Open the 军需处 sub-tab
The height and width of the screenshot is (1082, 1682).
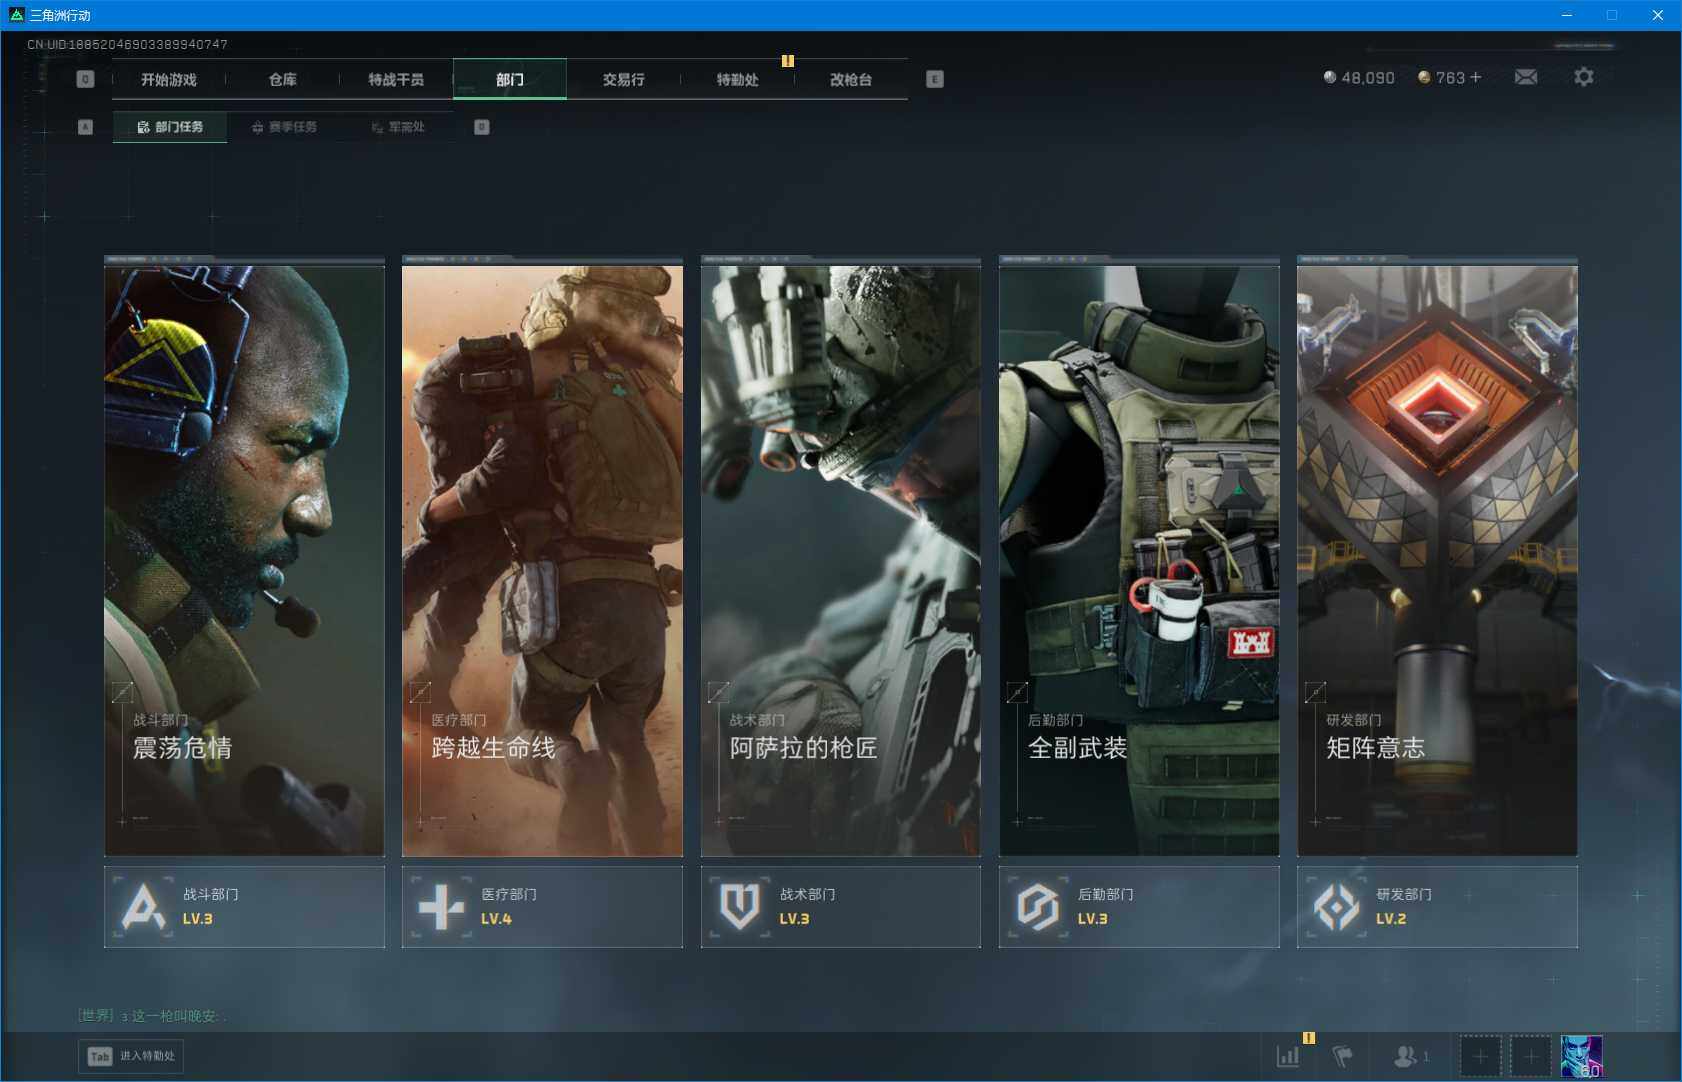coord(398,127)
